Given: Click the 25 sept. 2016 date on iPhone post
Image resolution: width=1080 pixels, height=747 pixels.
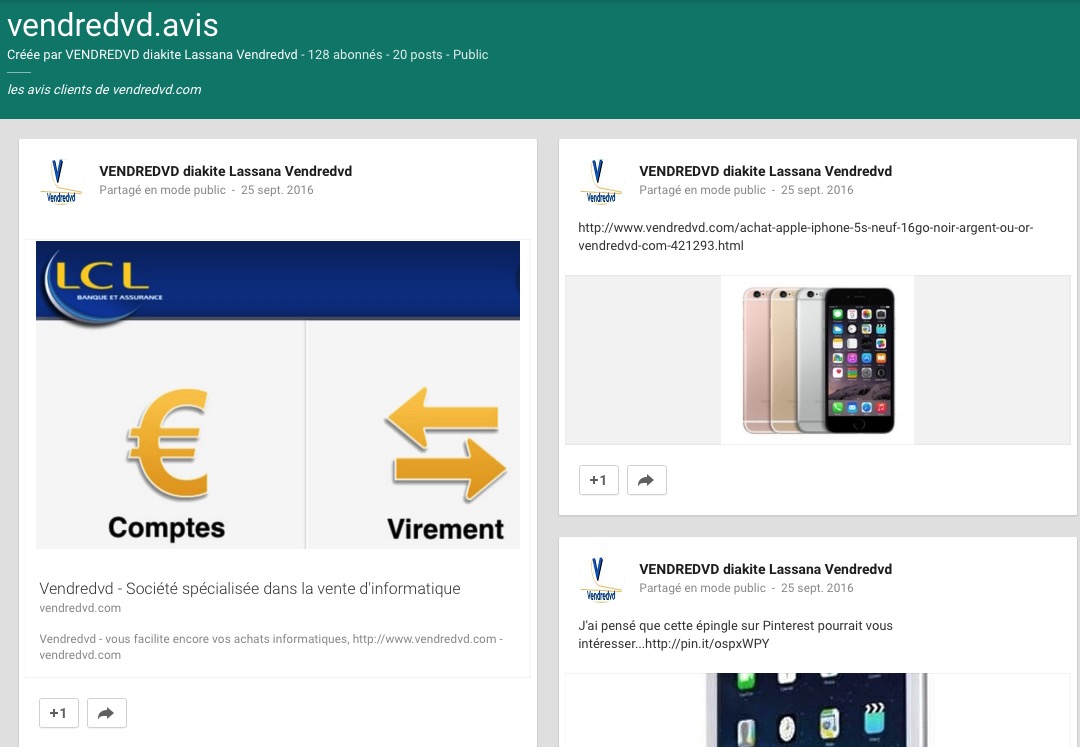Looking at the screenshot, I should (x=817, y=190).
